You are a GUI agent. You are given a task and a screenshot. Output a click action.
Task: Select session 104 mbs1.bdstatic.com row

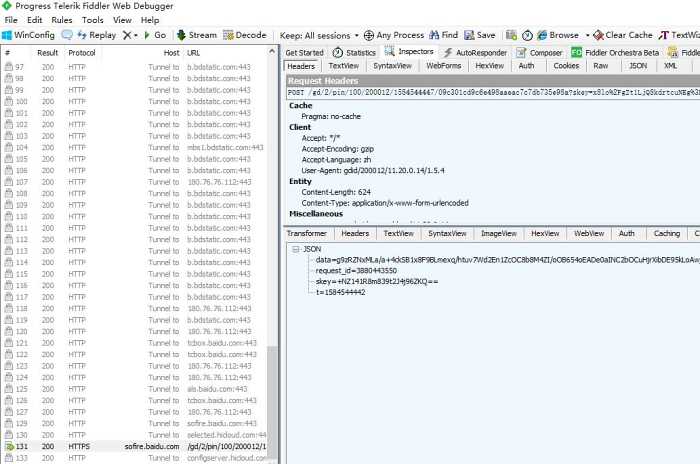click(135, 148)
